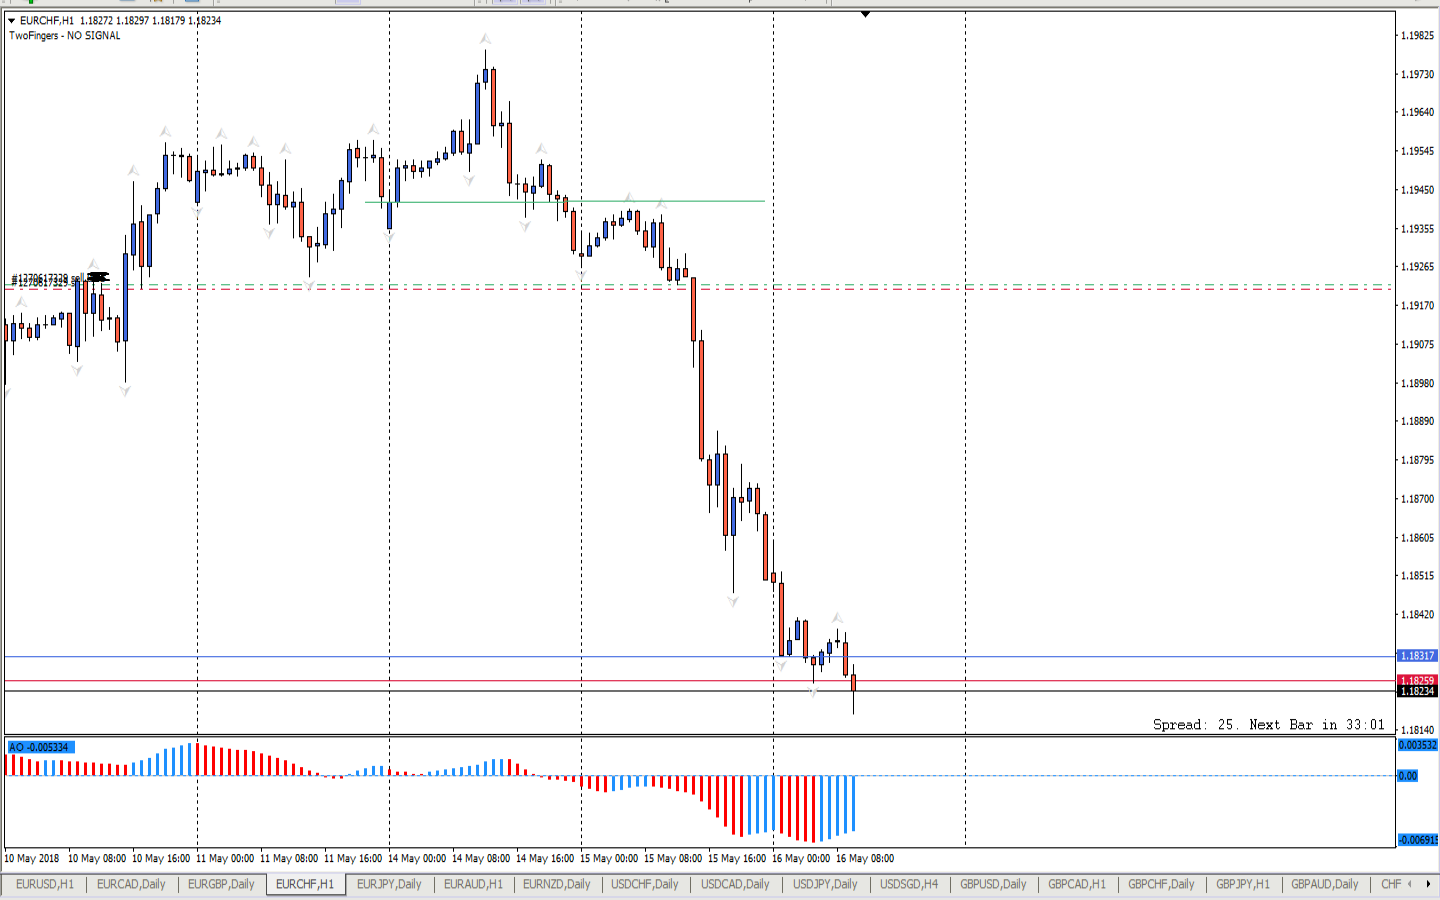1440x900 pixels.
Task: Click the EURCHF,H1 title dropdown triangle
Action: click(x=12, y=20)
